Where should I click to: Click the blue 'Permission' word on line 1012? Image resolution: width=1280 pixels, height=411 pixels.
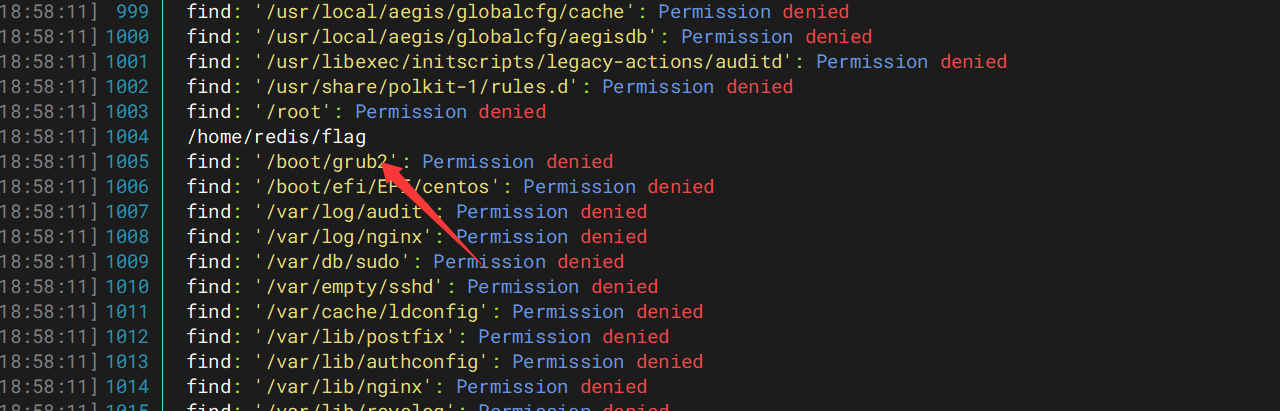535,337
